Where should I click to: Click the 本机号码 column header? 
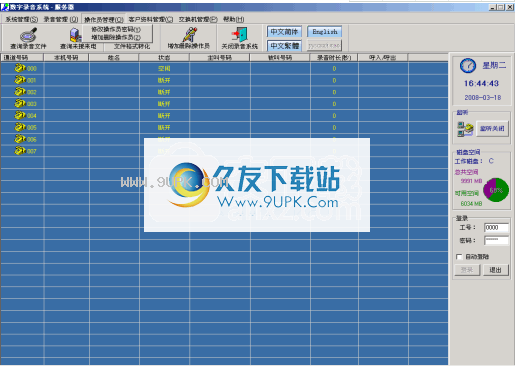[66, 58]
